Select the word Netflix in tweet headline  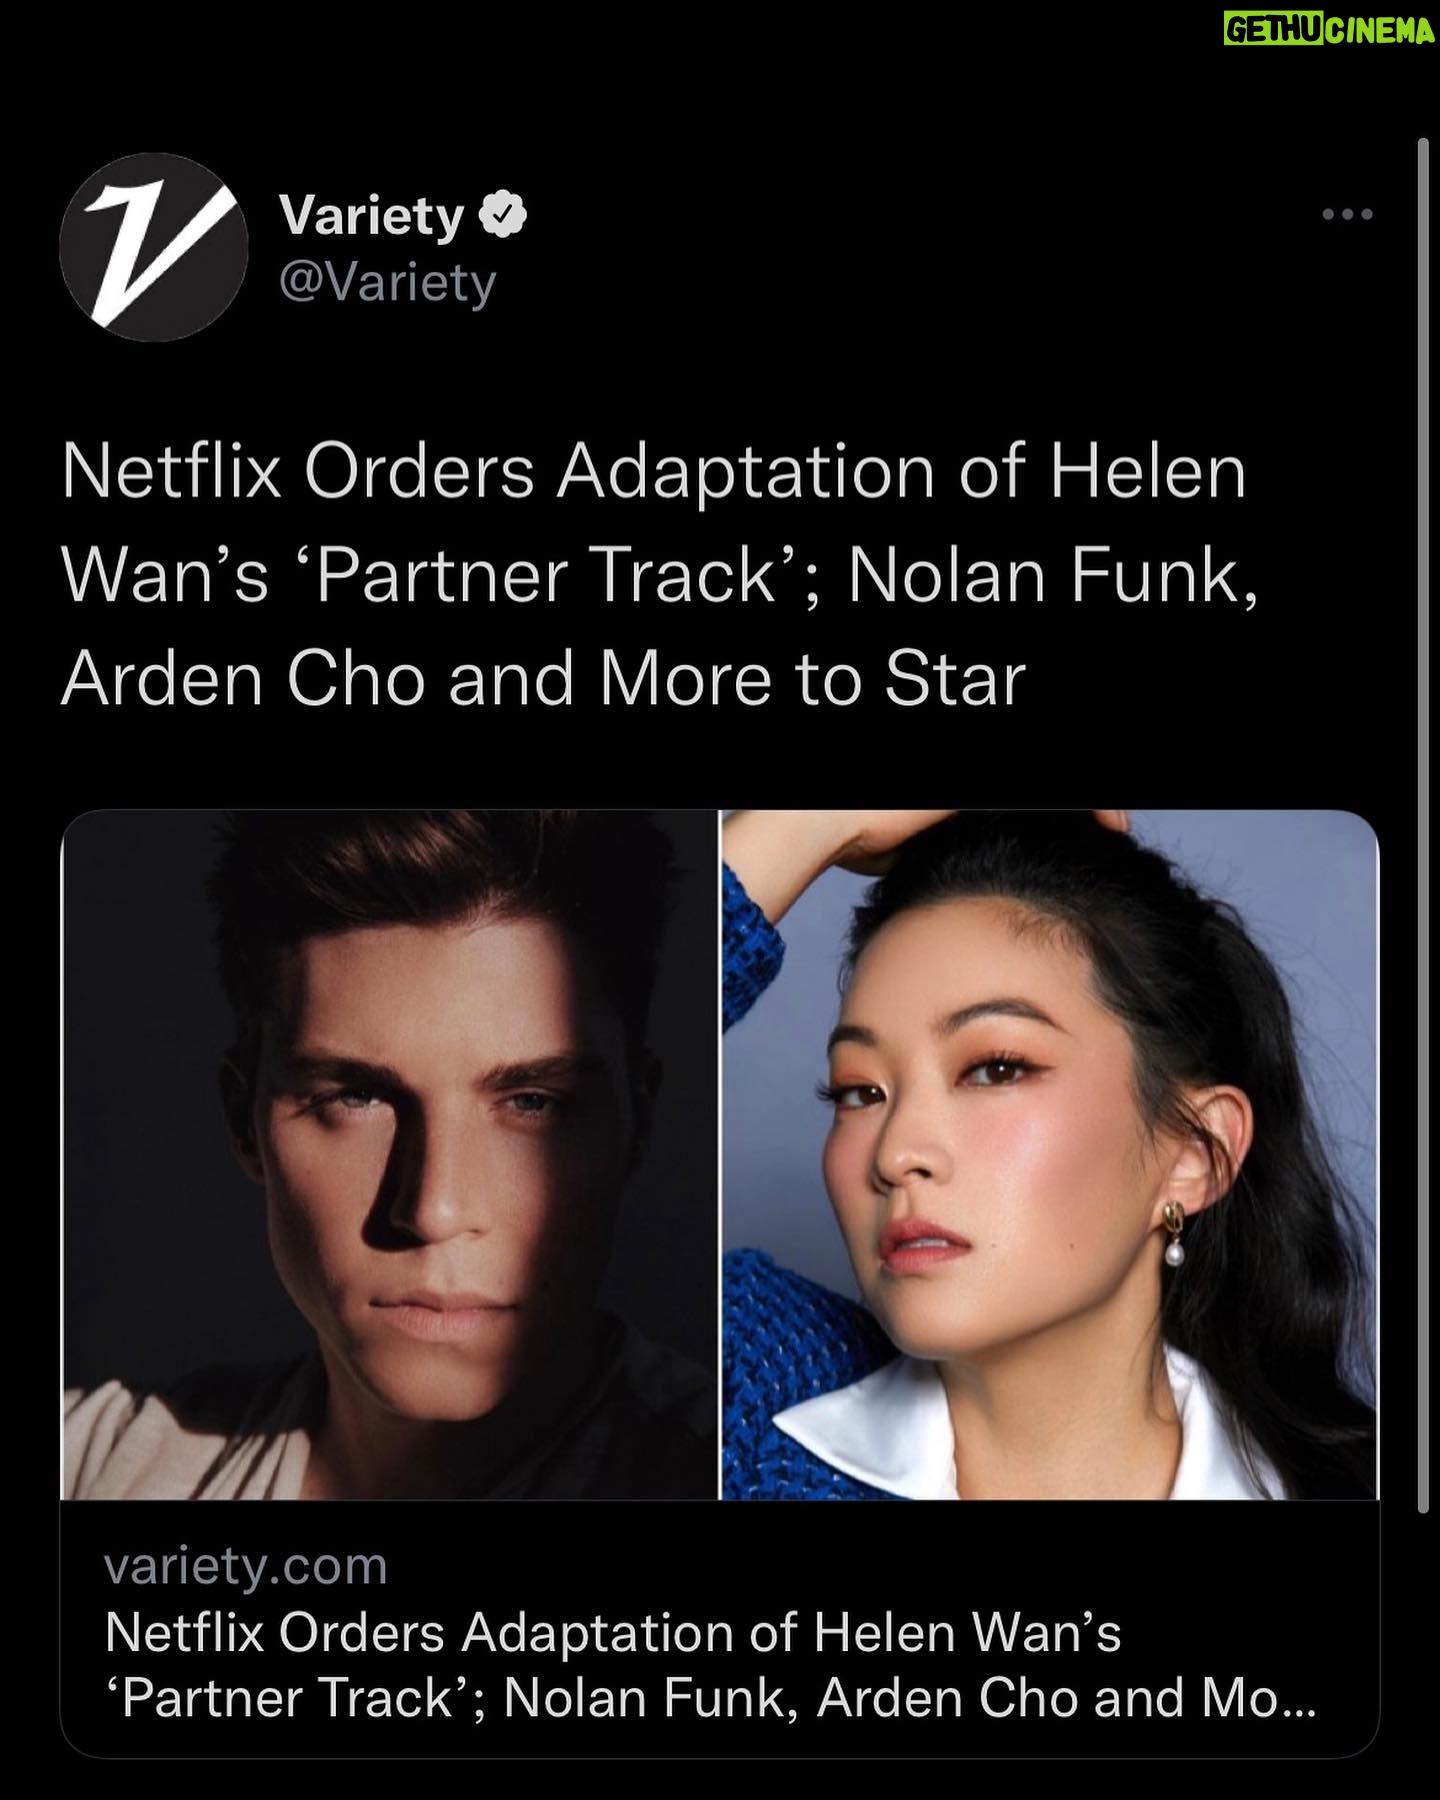coord(172,472)
